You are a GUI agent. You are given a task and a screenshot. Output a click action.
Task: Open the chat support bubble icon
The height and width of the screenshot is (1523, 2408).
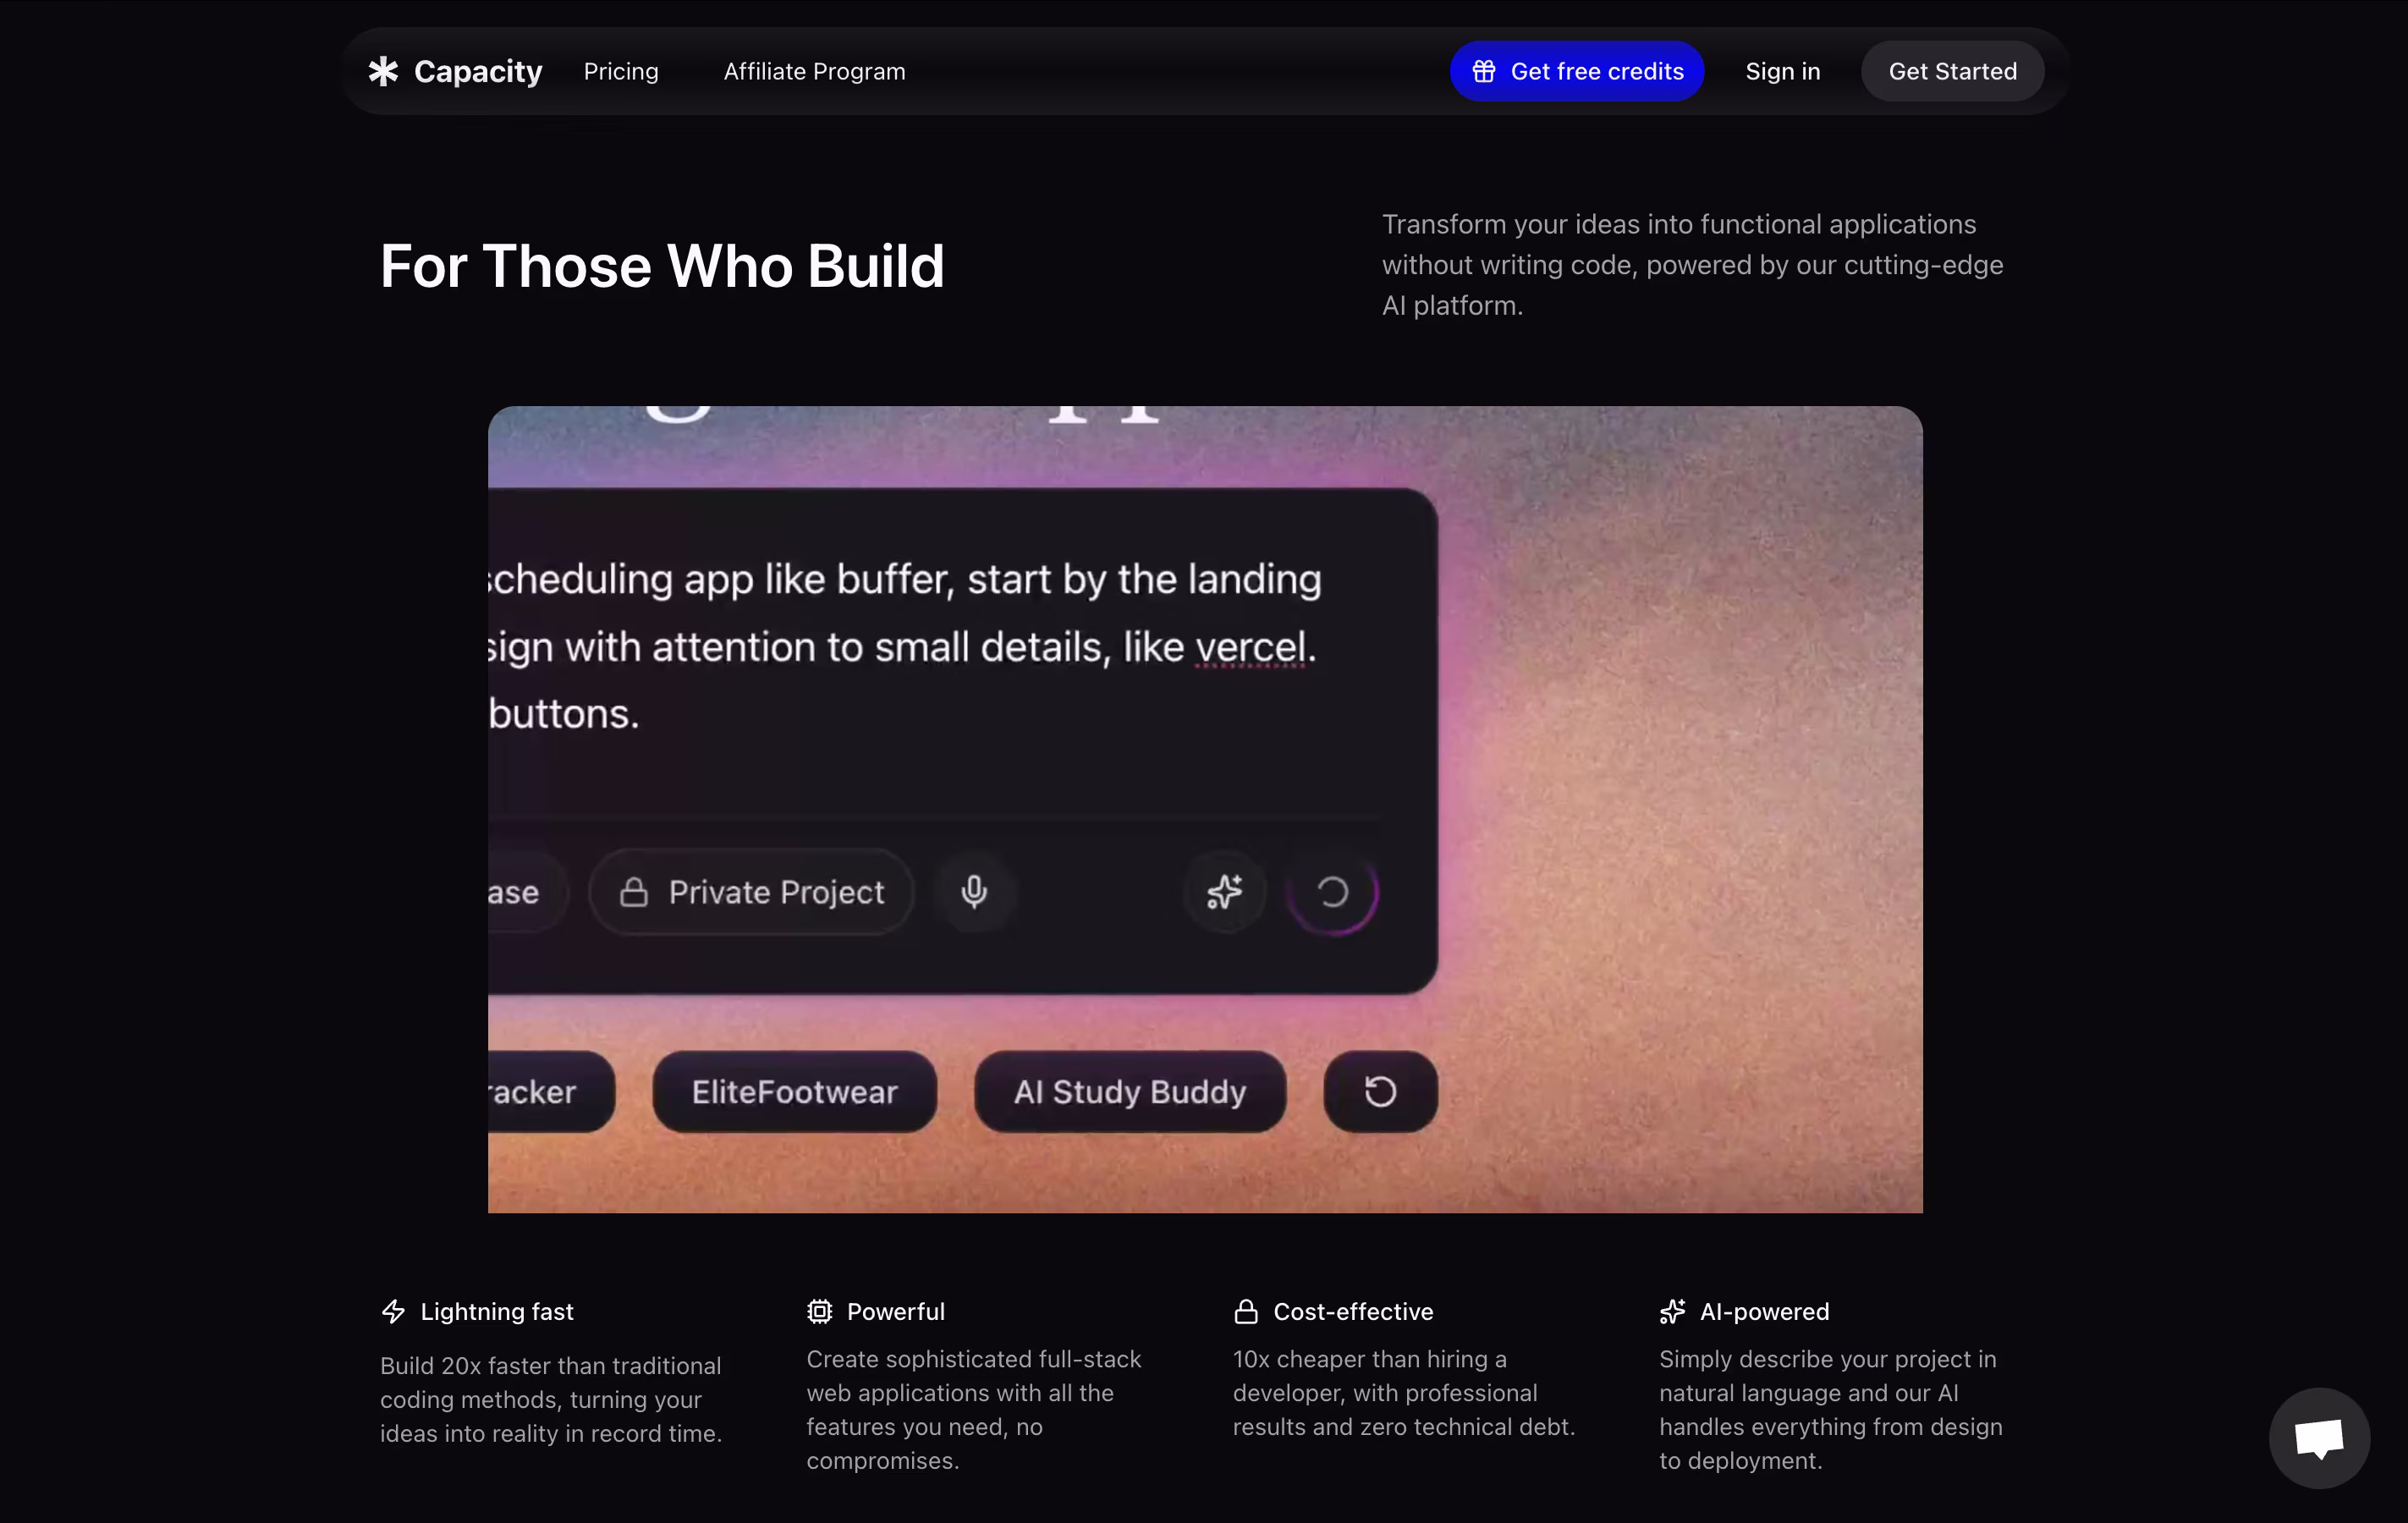coord(2318,1438)
